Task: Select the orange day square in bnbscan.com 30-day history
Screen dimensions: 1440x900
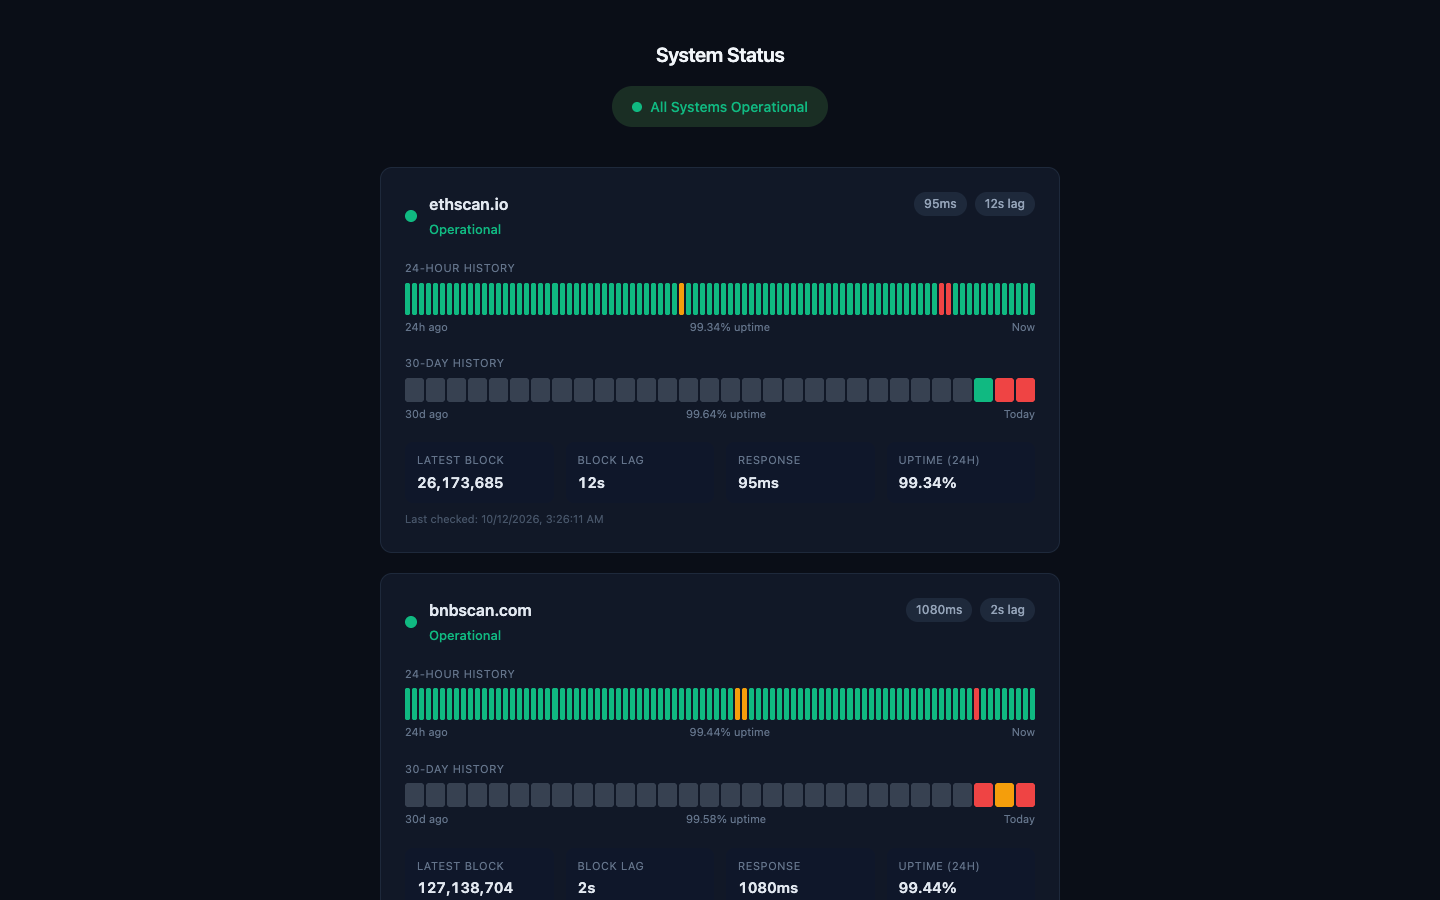Action: click(1004, 795)
